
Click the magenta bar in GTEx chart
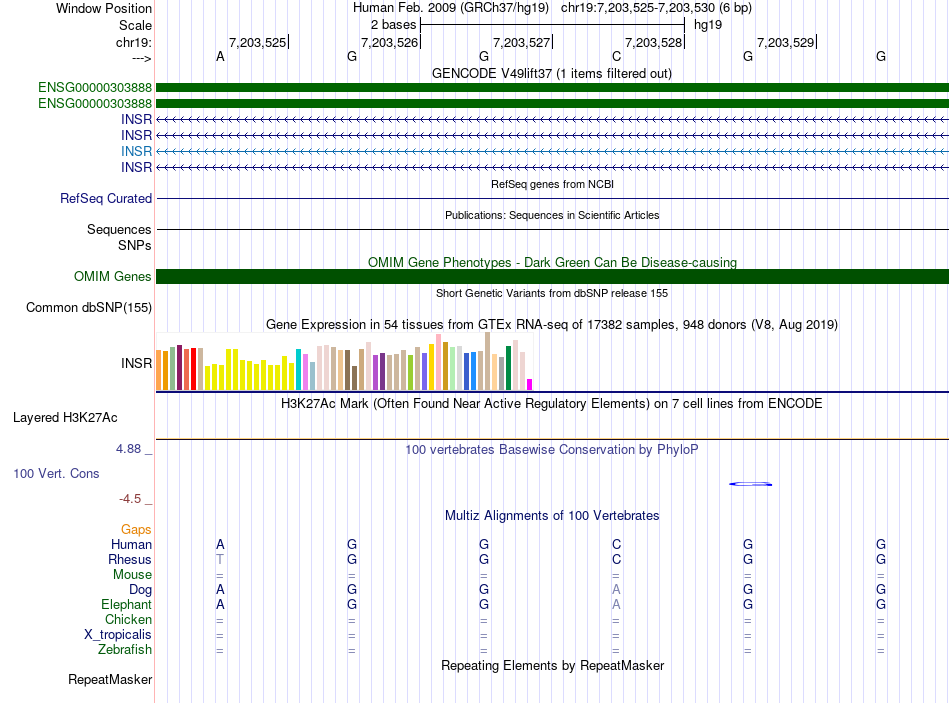530,384
